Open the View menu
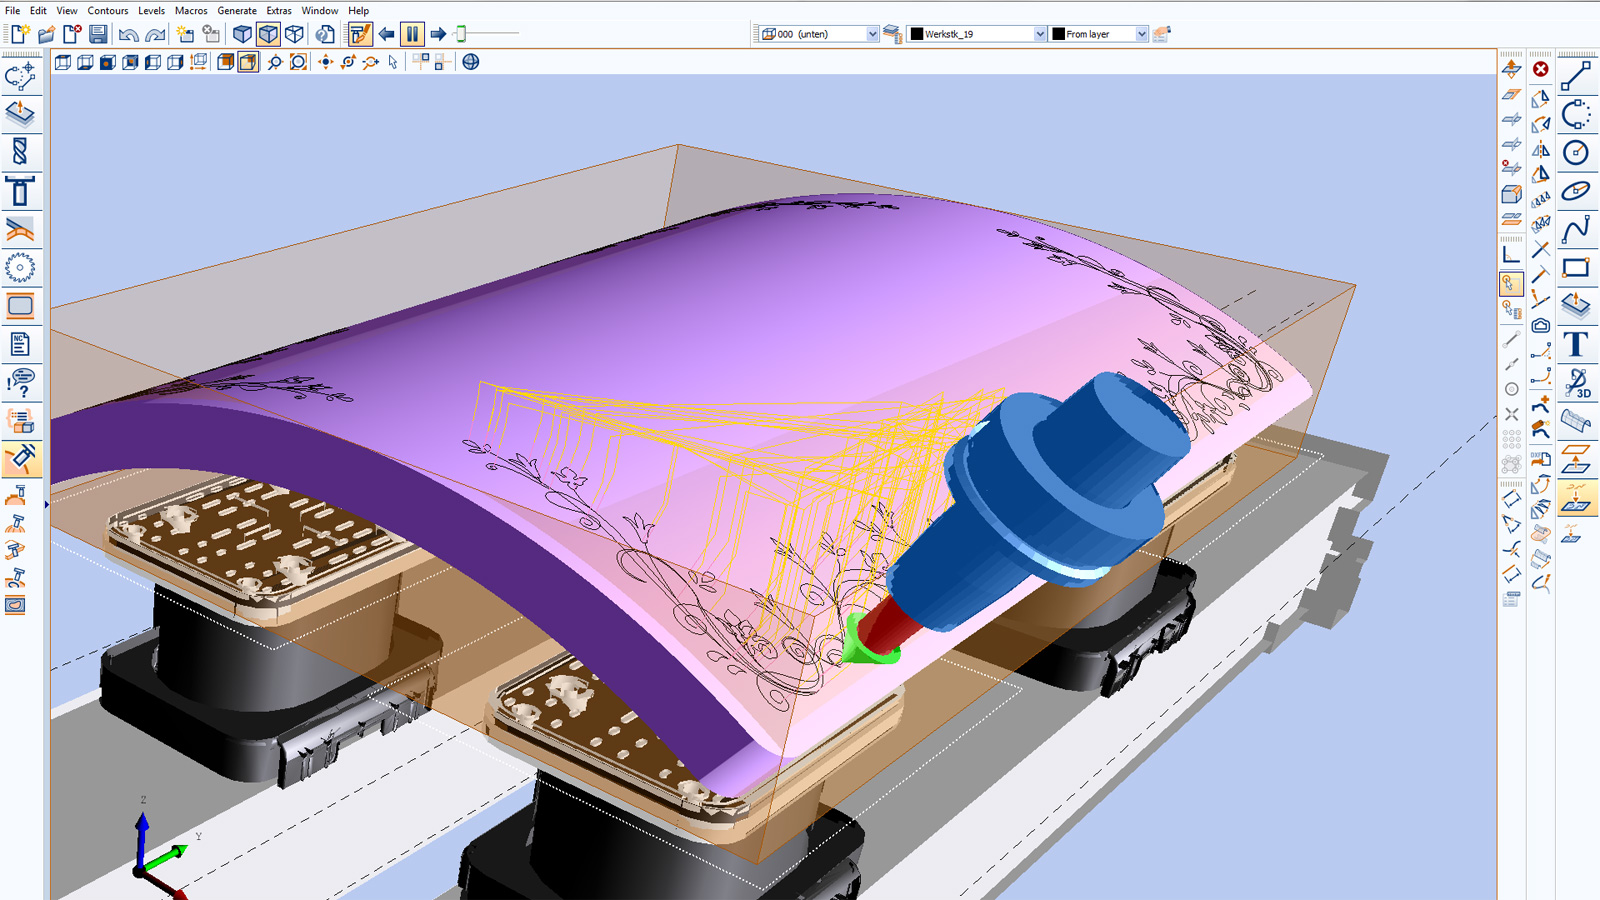This screenshot has width=1600, height=900. point(67,10)
